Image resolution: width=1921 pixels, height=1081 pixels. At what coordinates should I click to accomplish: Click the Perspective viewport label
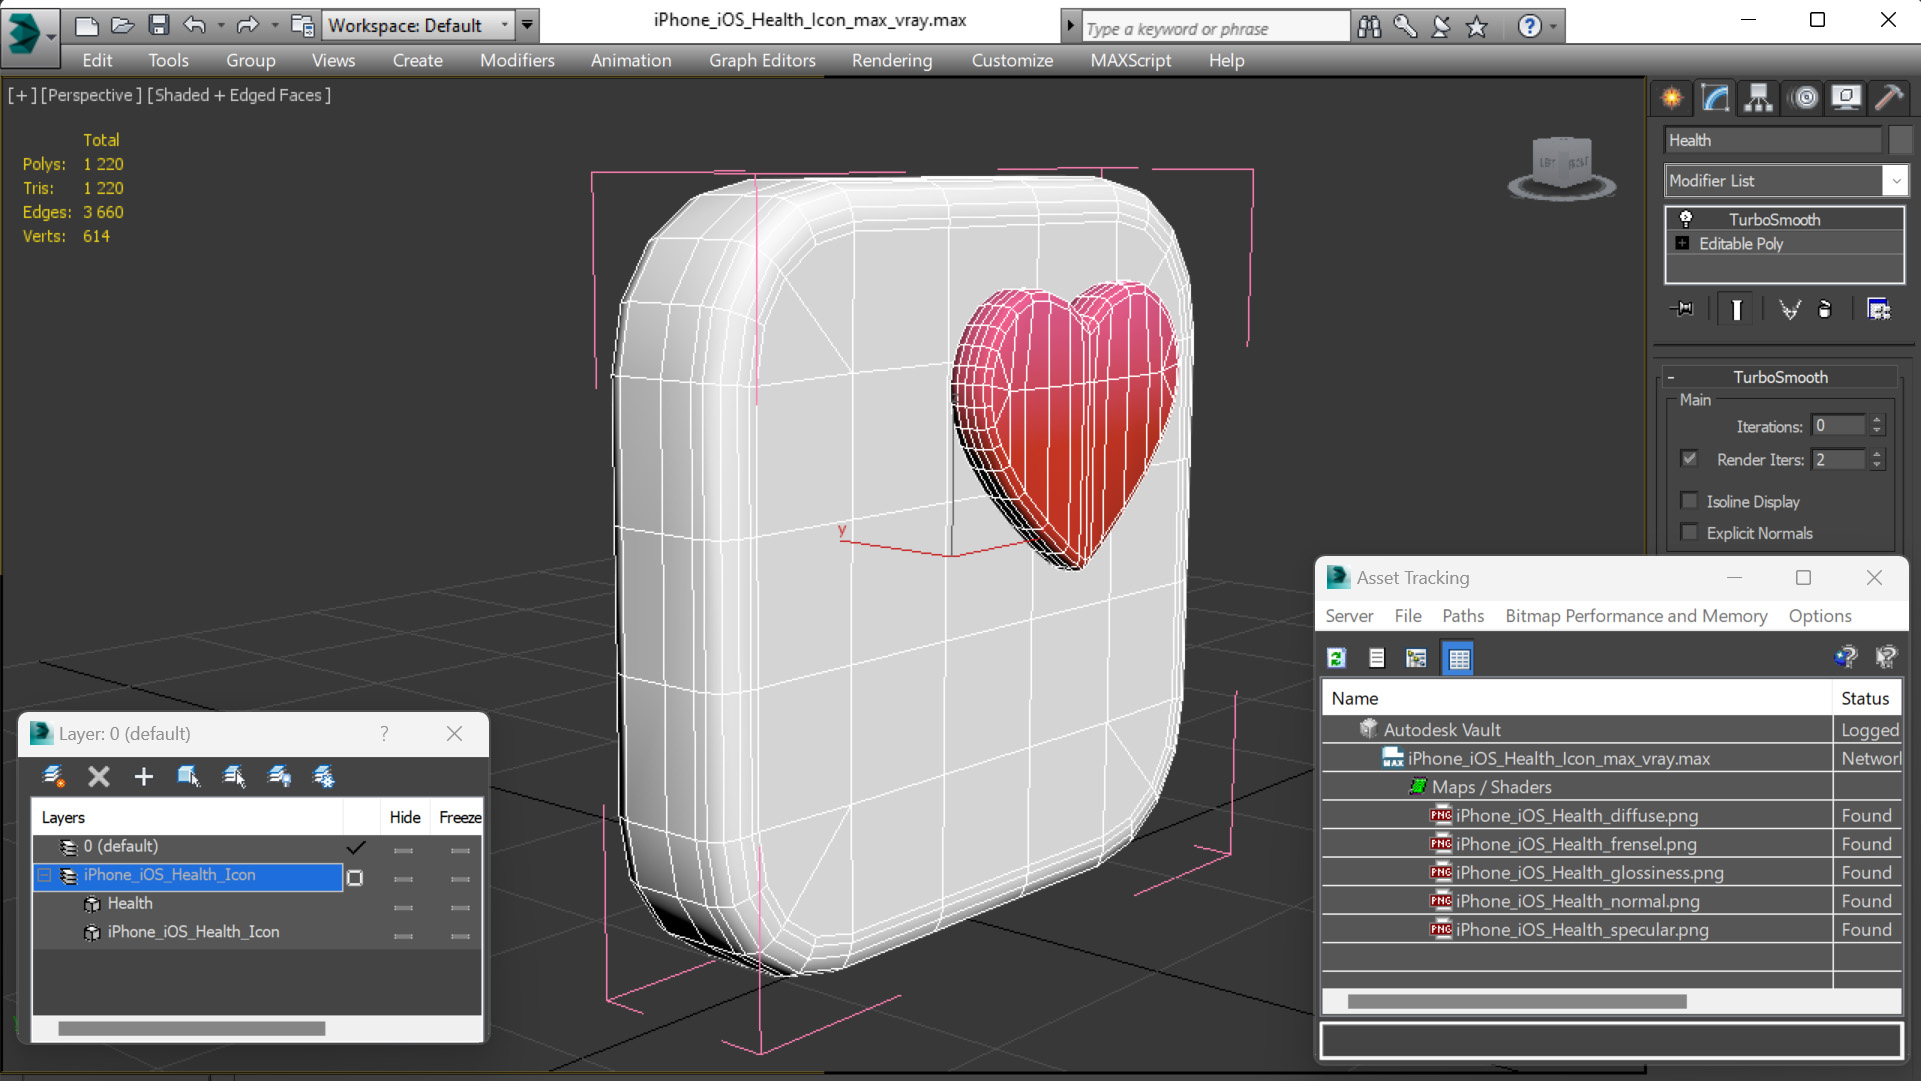tap(90, 95)
